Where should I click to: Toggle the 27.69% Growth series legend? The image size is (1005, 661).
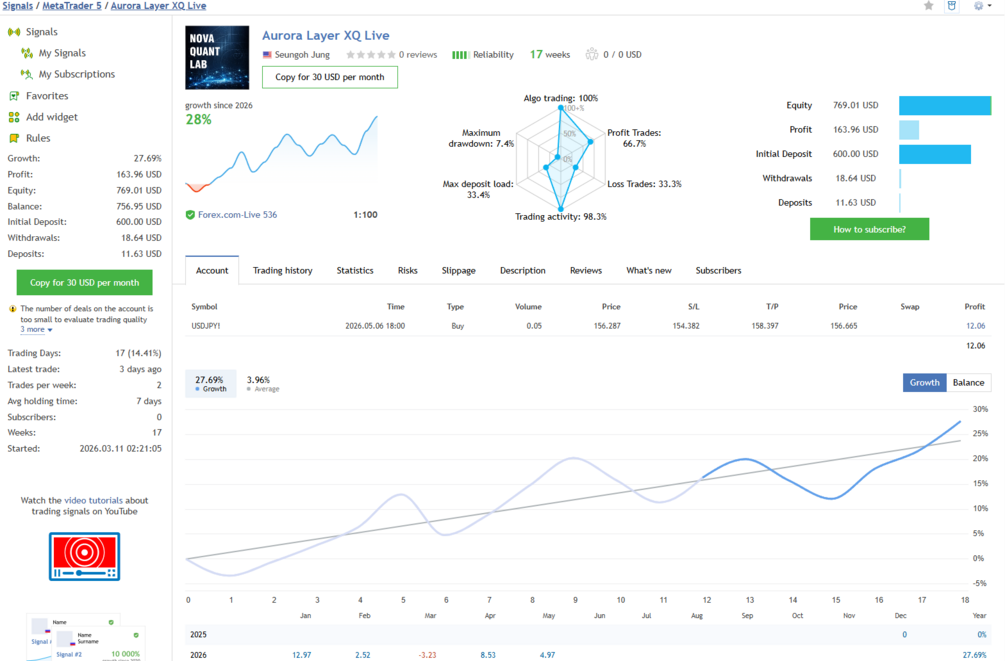210,383
